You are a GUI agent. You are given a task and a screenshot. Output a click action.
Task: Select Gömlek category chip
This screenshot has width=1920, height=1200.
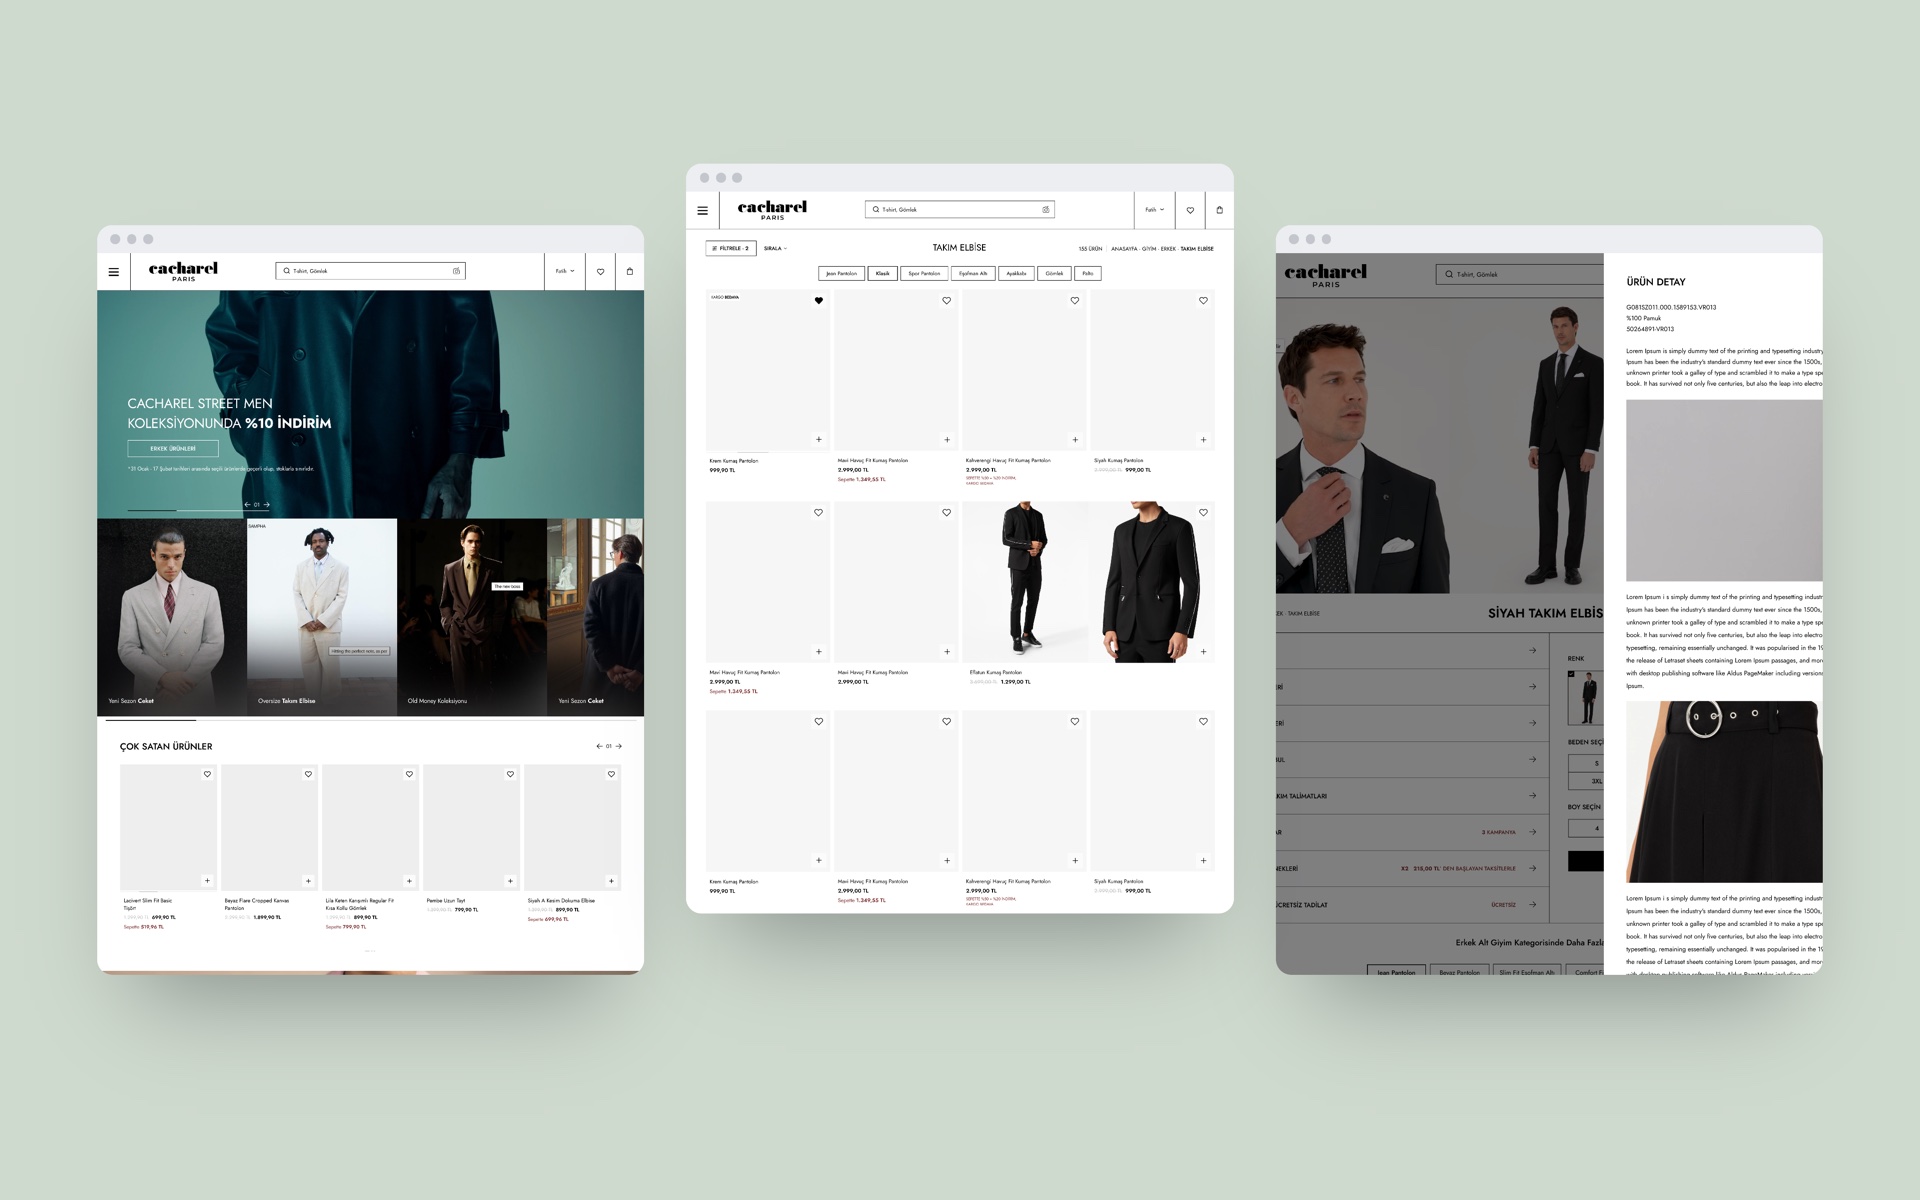[x=1054, y=274]
